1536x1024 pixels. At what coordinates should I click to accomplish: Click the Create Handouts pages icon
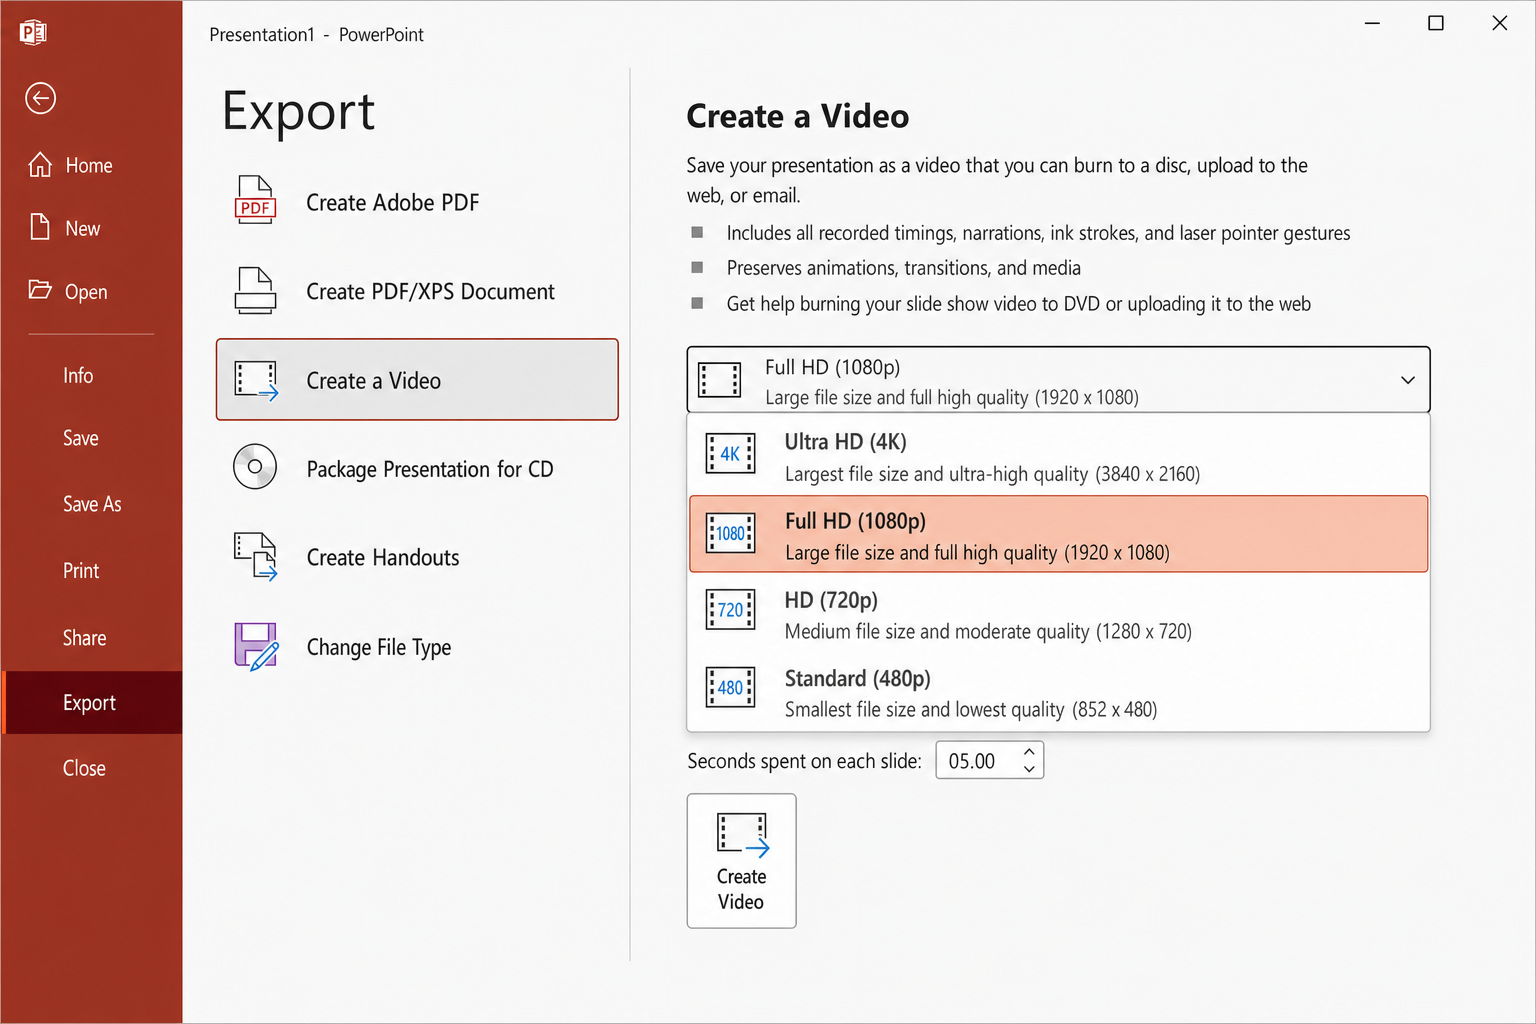point(256,556)
